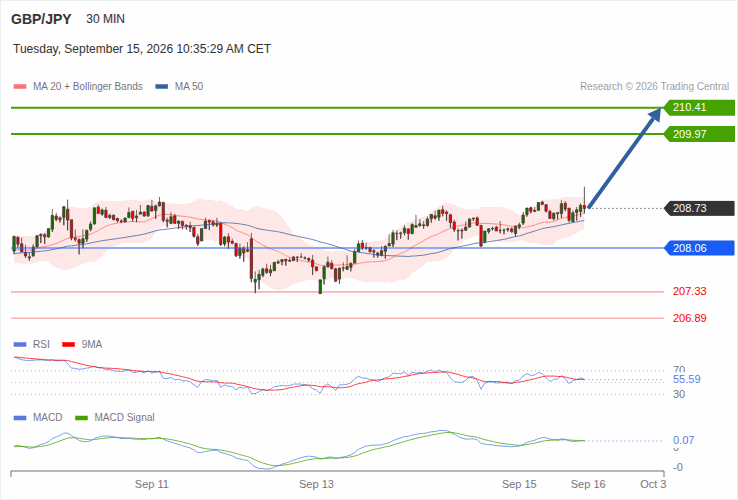Image resolution: width=738 pixels, height=500 pixels.
Task: Click the MACD Signal green legend marker
Action: point(81,418)
